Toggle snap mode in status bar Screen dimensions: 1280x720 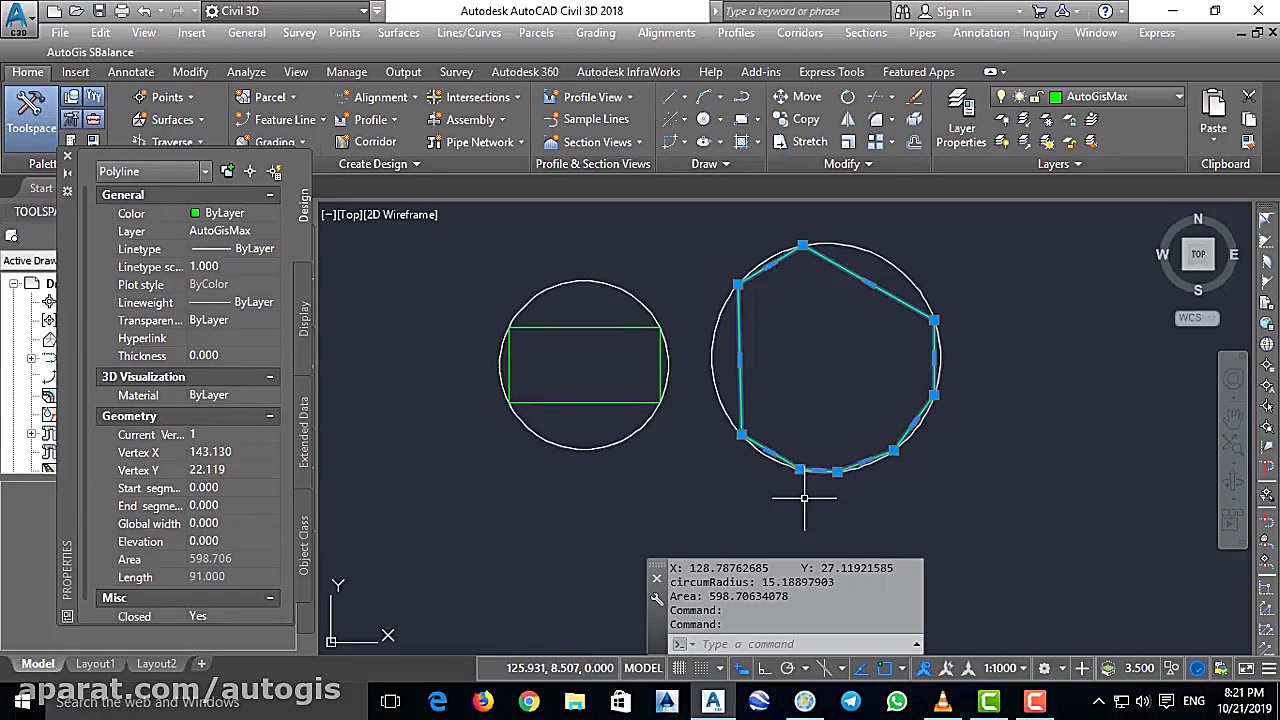(701, 668)
